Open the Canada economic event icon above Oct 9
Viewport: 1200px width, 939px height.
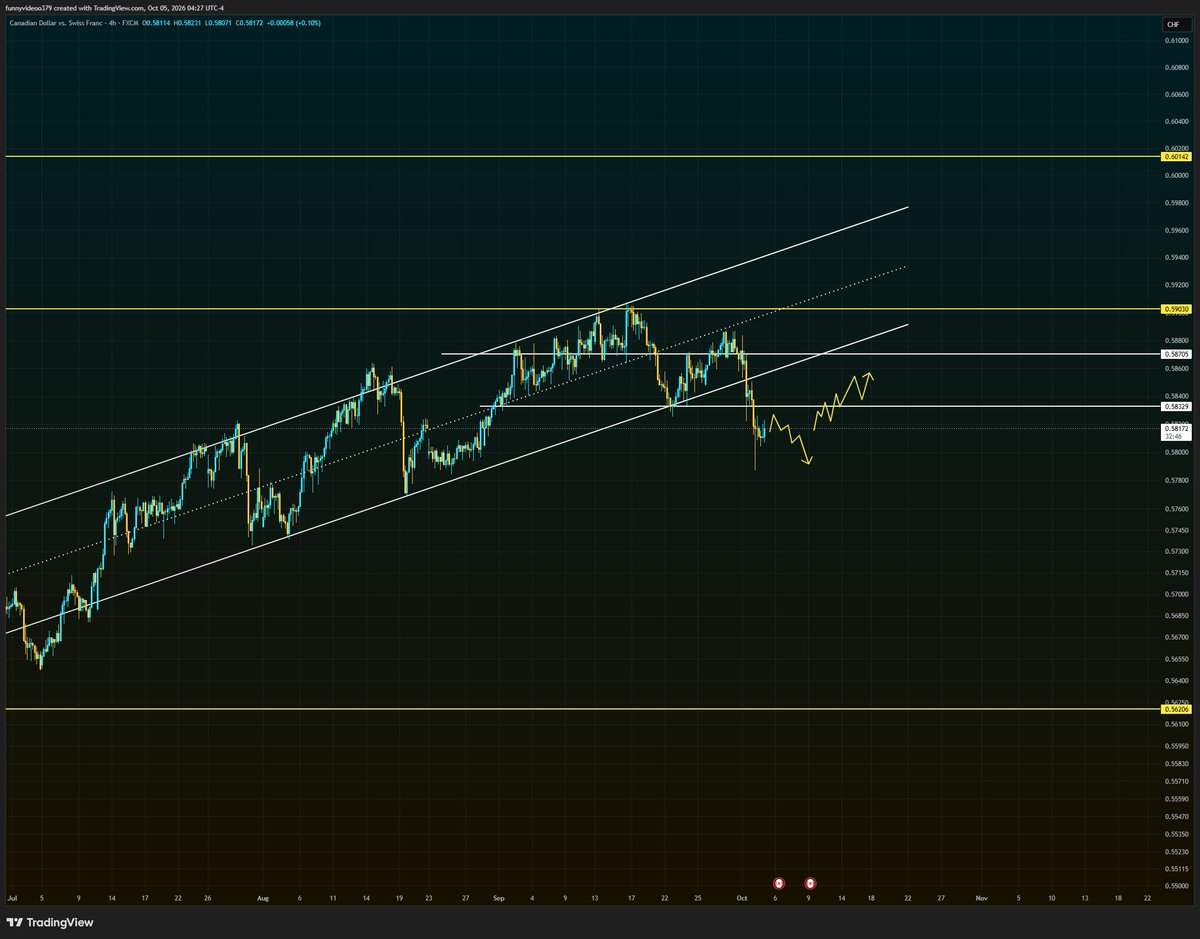click(x=810, y=883)
